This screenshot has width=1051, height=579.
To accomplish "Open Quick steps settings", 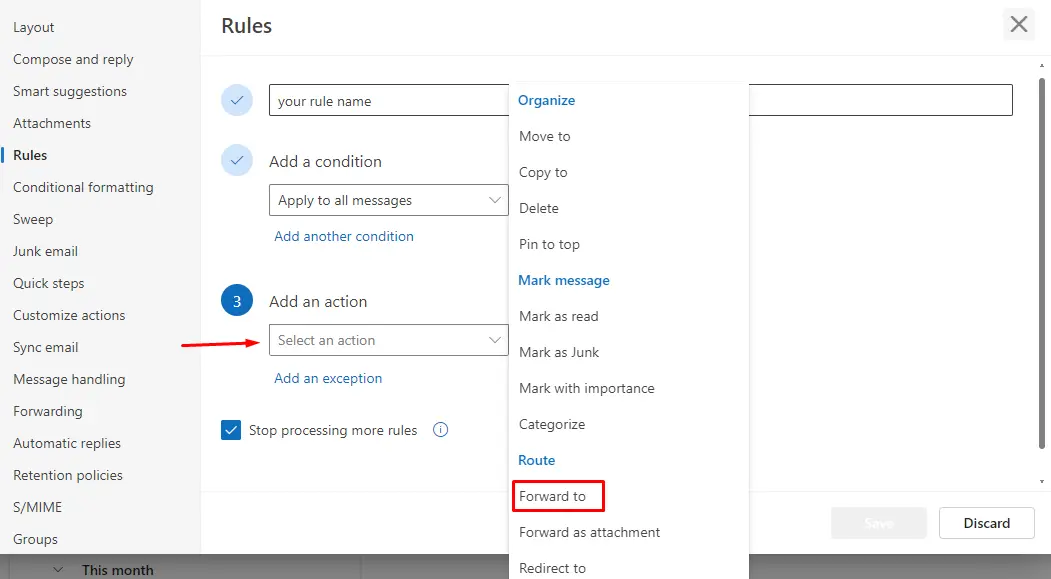I will pyautogui.click(x=49, y=283).
